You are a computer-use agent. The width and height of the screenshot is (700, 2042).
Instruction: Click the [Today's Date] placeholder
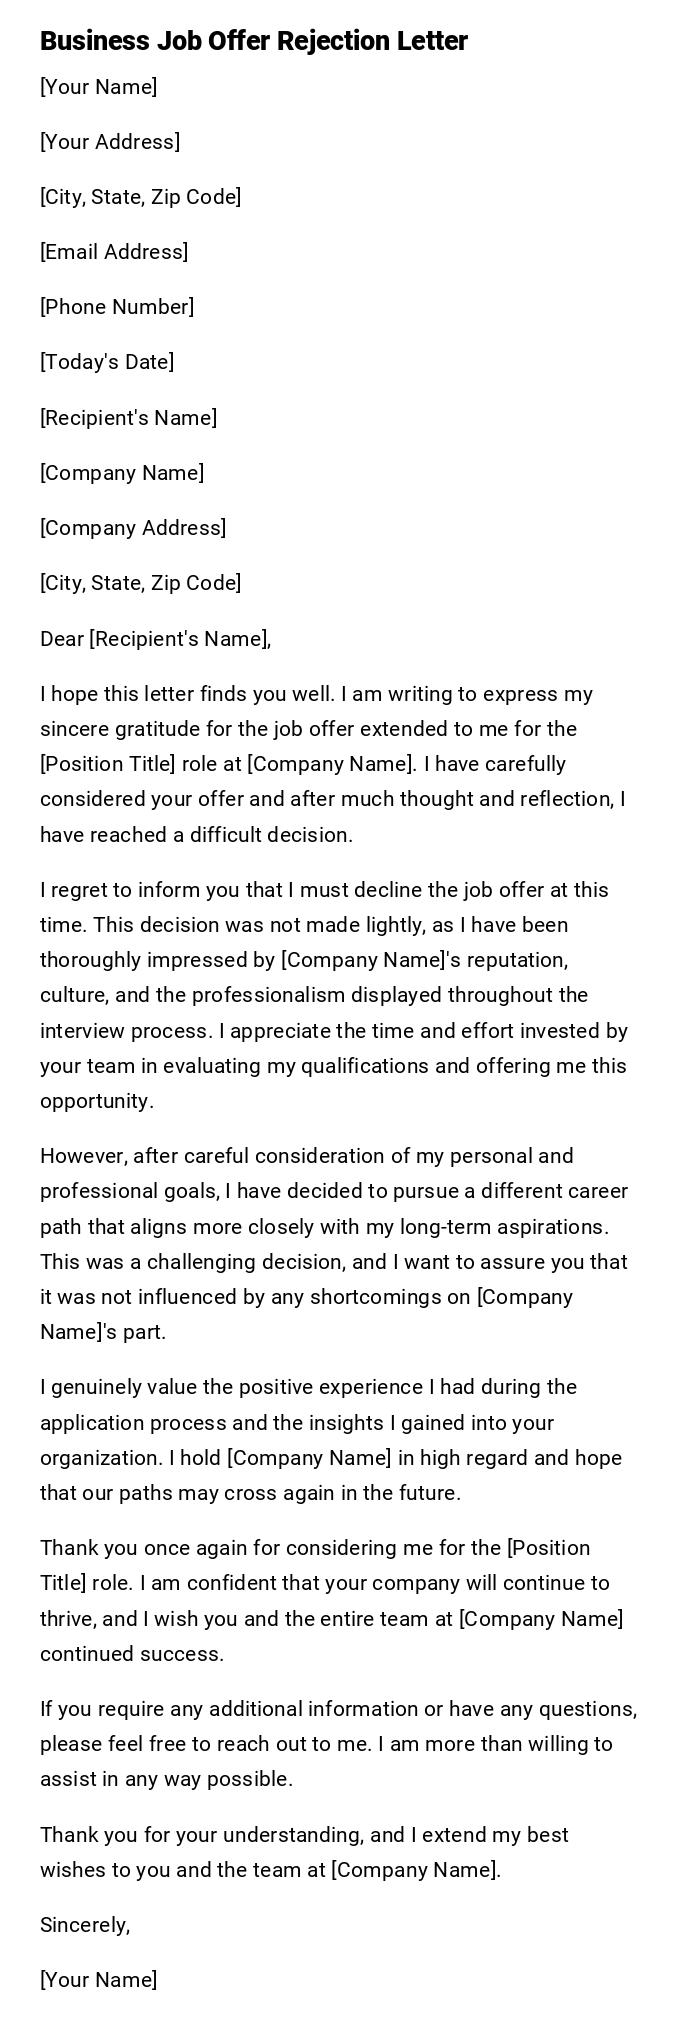[x=107, y=362]
